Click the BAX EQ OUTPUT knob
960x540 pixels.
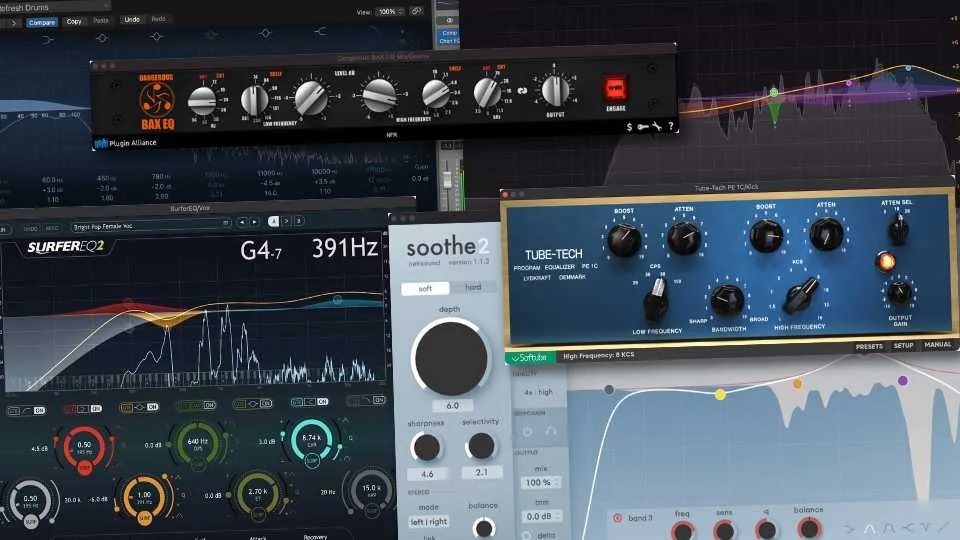[555, 90]
